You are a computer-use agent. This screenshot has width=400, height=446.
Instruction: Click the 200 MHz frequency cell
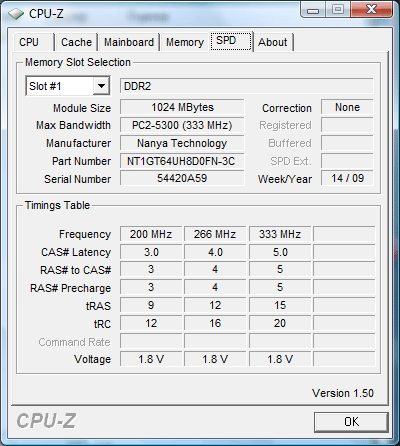[x=151, y=234]
